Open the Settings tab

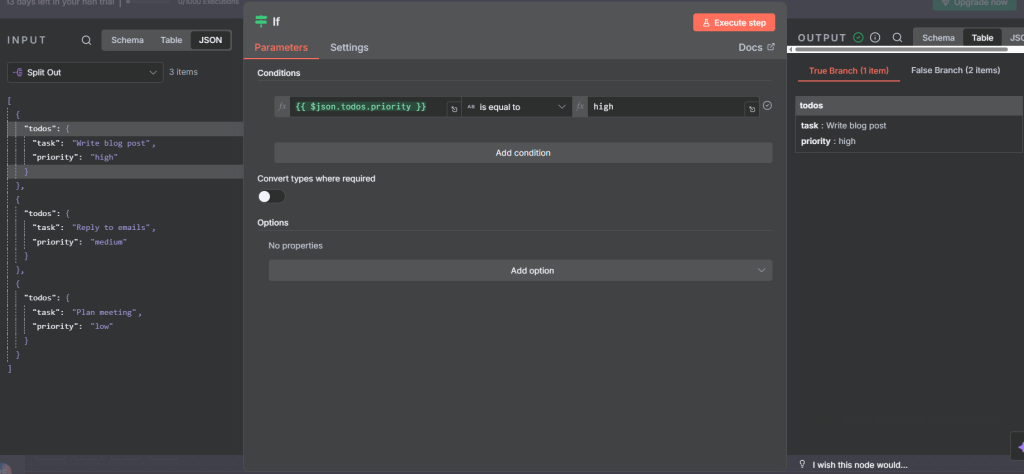tap(349, 48)
